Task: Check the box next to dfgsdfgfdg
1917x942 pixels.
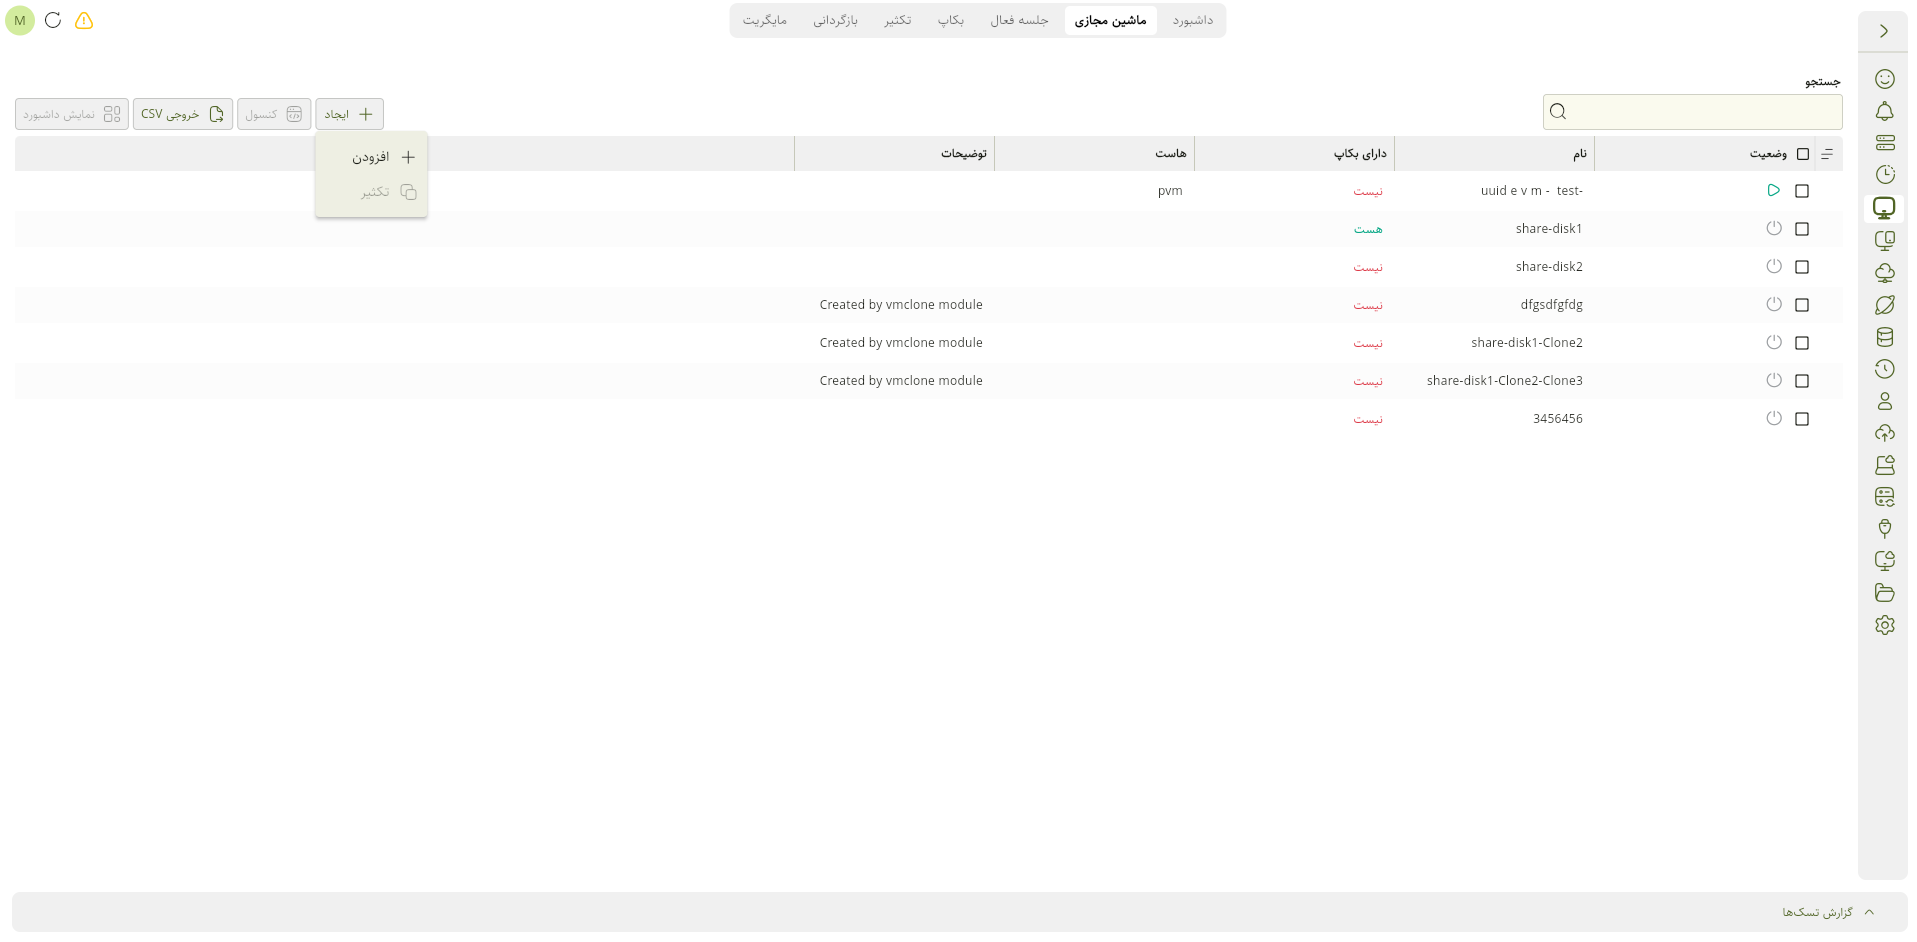Action: (x=1802, y=305)
